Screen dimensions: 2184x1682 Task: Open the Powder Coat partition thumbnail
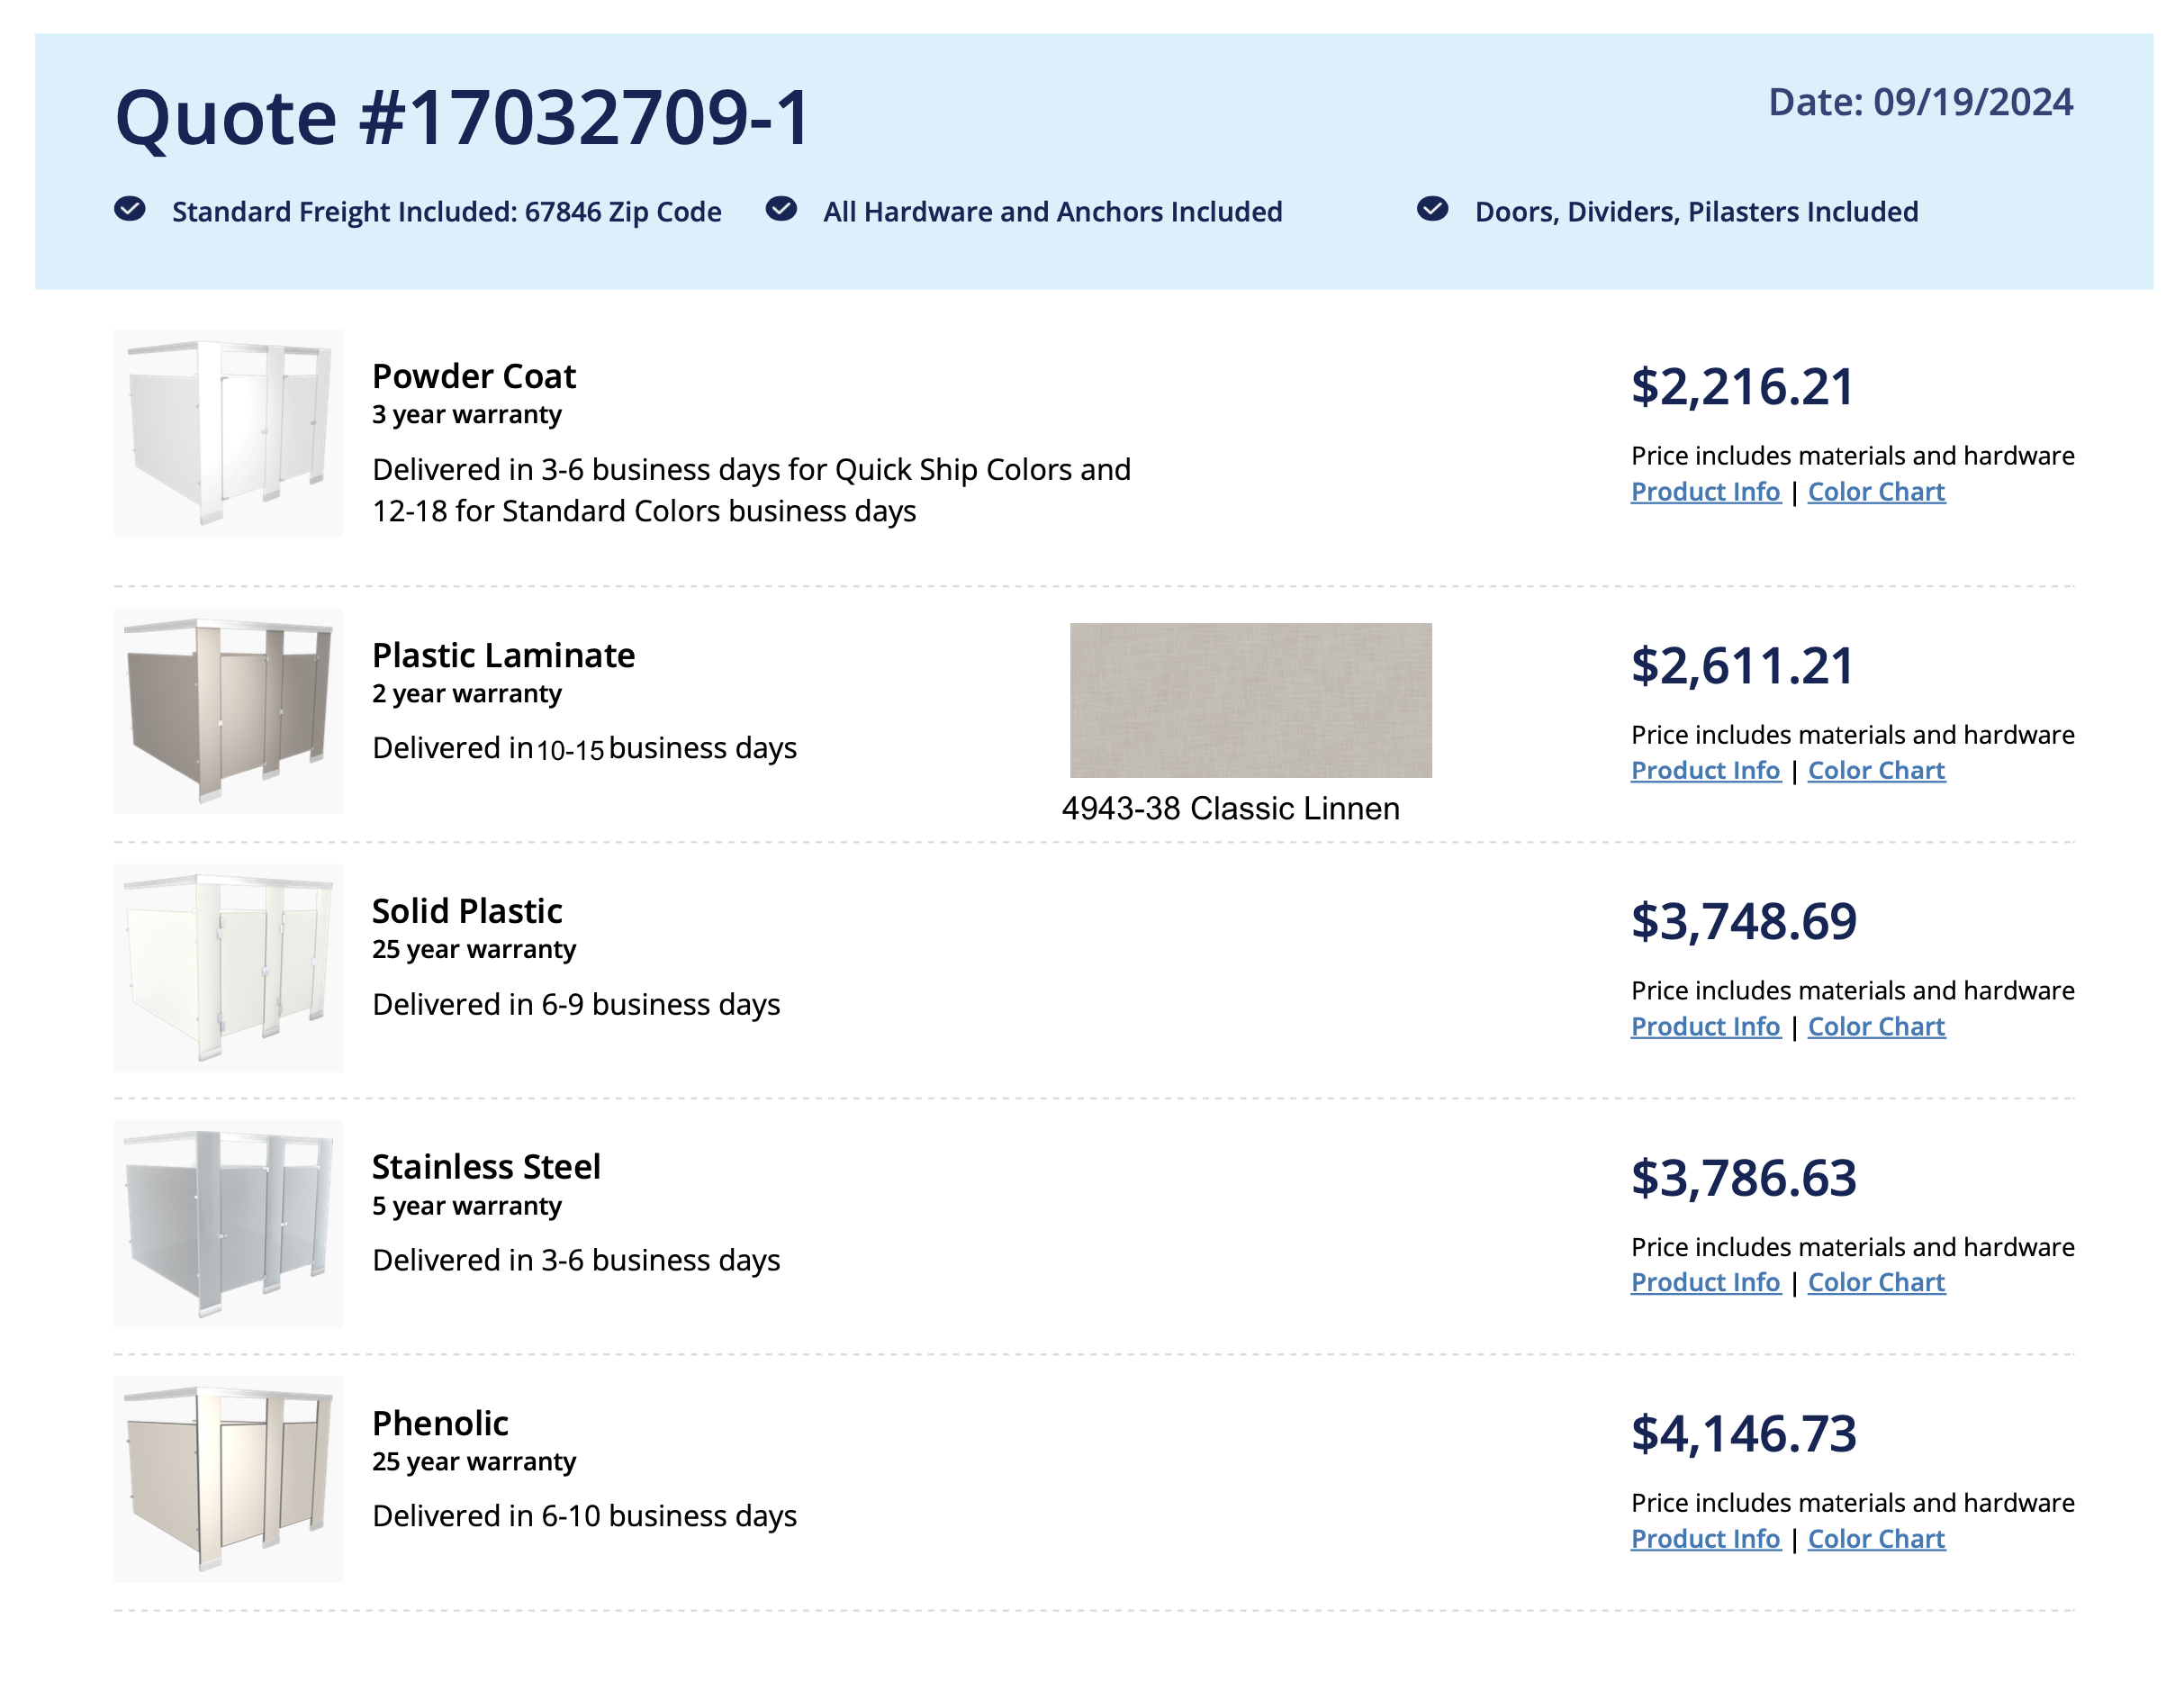[228, 433]
